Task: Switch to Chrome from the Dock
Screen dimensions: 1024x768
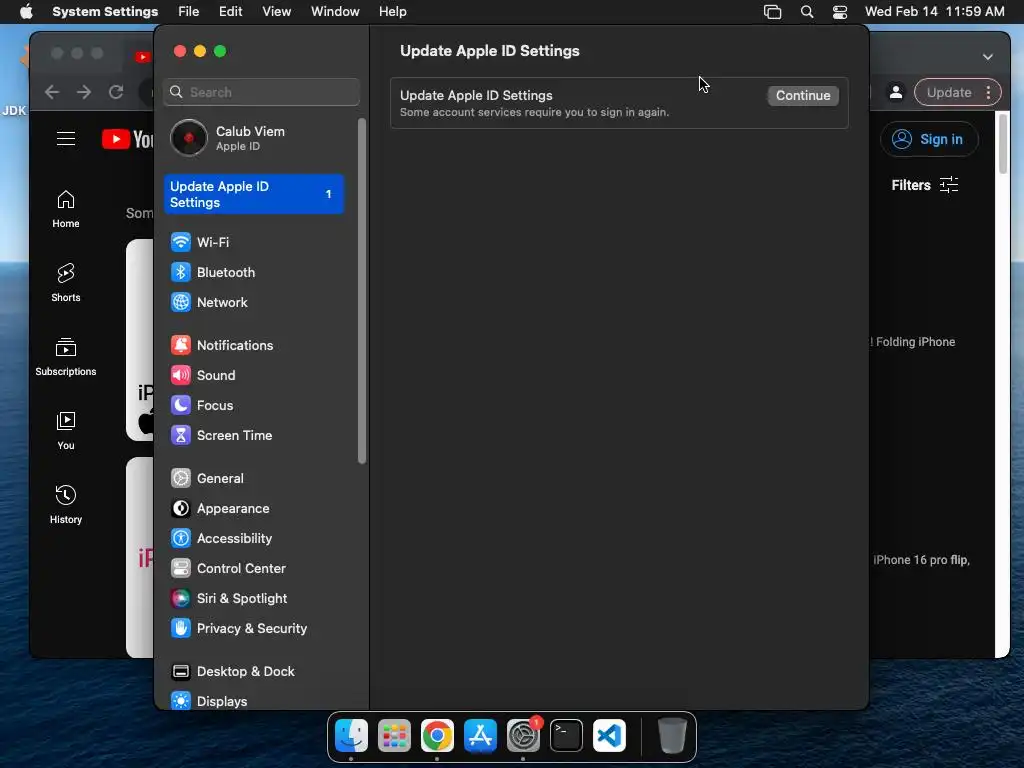Action: pos(438,735)
